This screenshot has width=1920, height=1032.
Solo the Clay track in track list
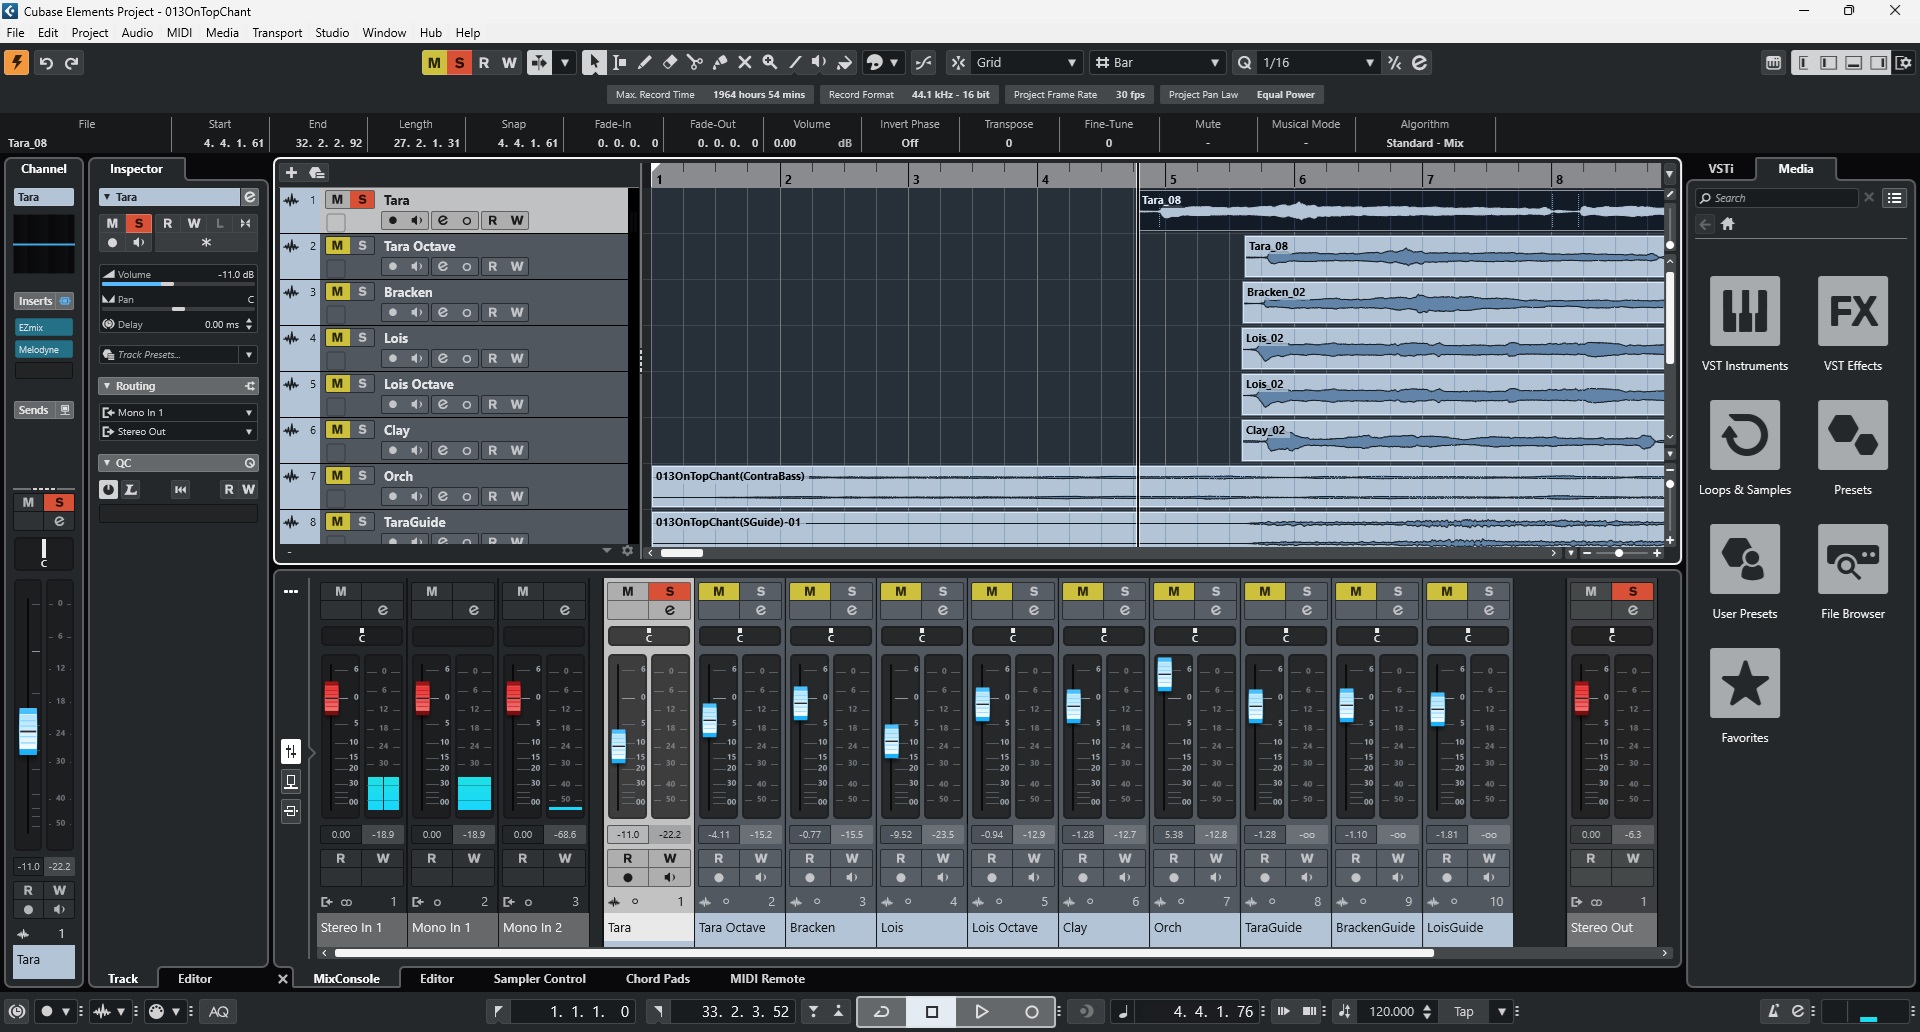363,430
